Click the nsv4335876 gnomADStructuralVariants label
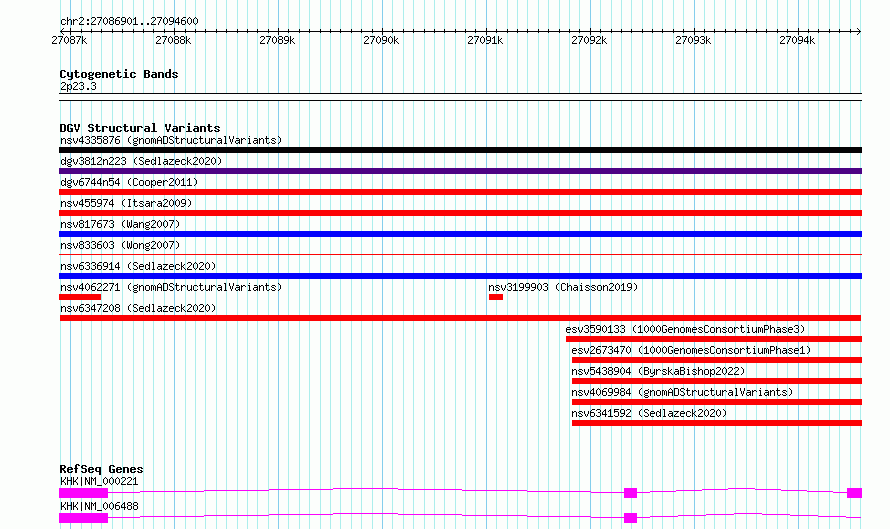 click(171, 140)
